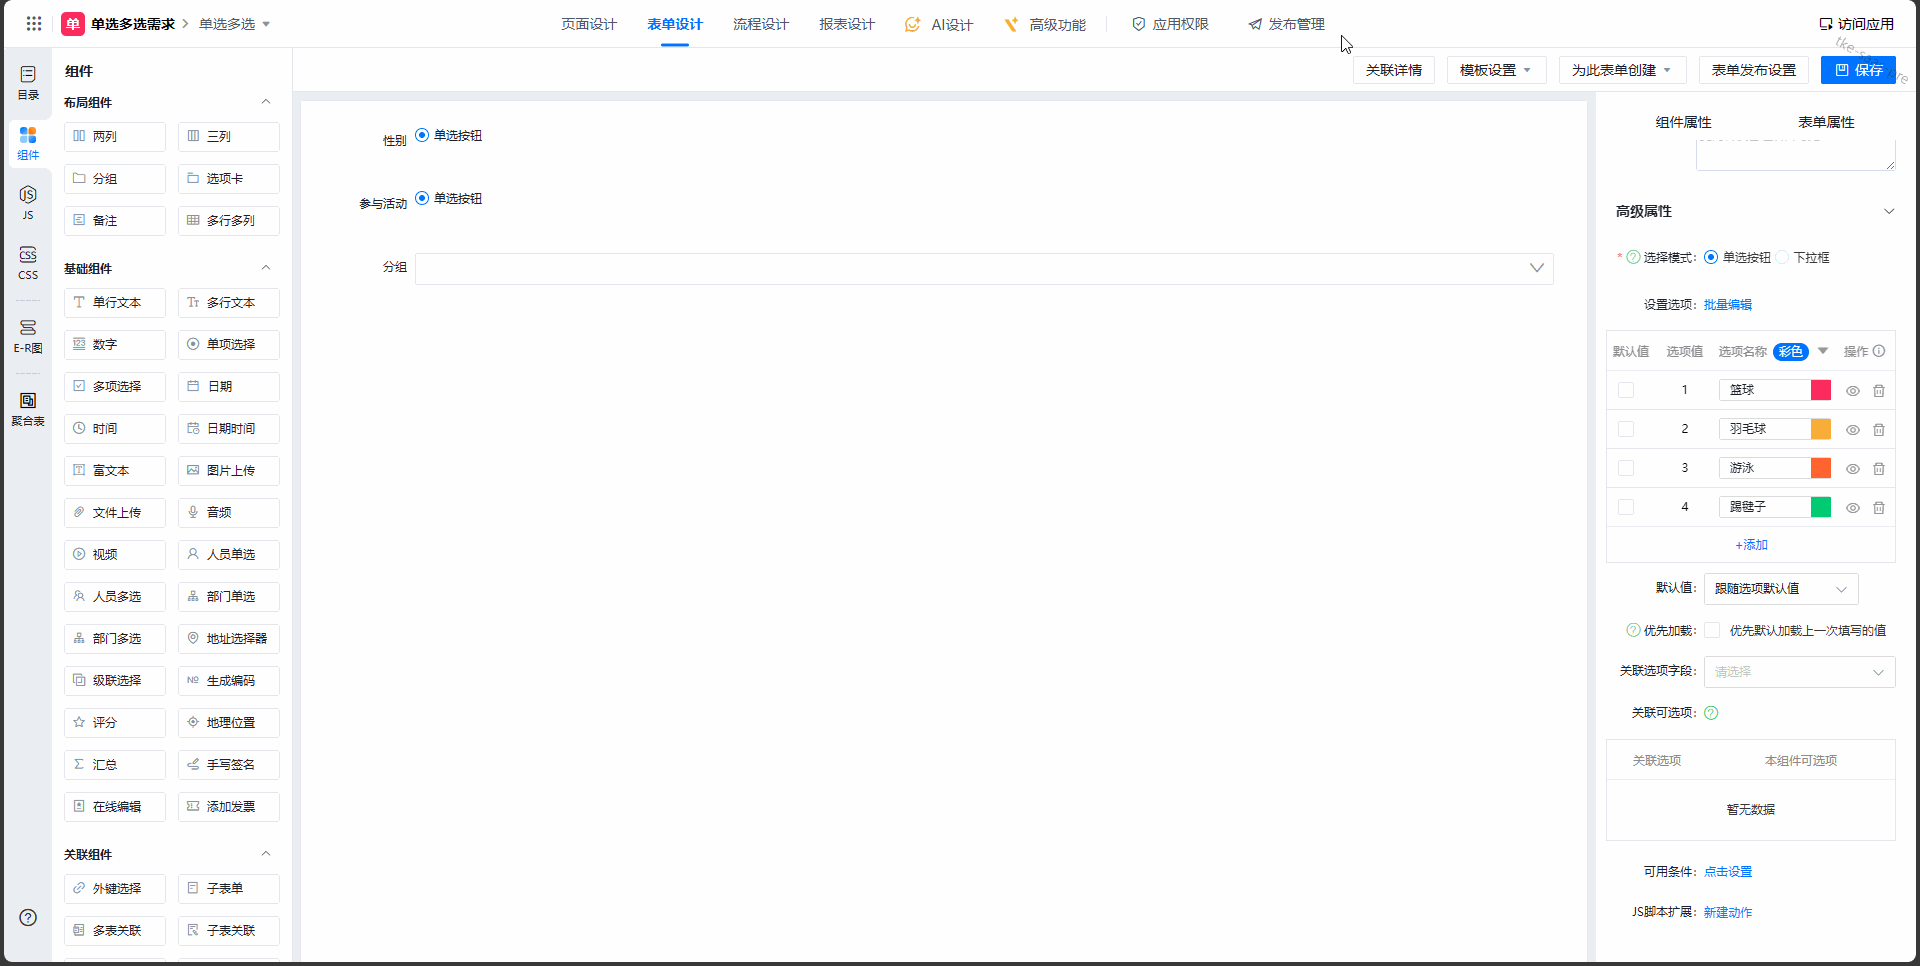Toggle visibility of the 羽毛球 option
The height and width of the screenshot is (966, 1920).
1852,430
